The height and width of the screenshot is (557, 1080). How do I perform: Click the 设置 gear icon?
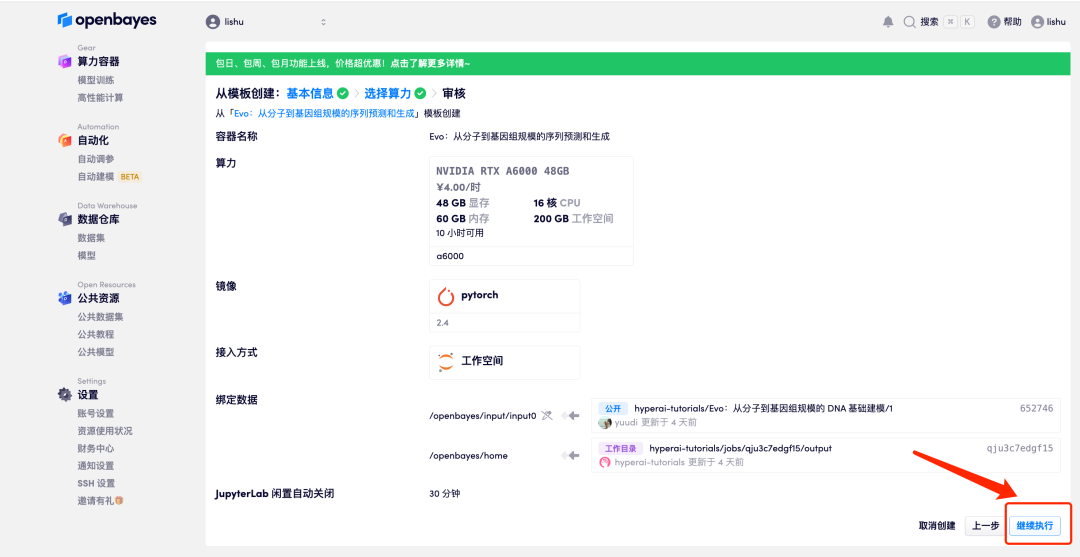[x=65, y=395]
